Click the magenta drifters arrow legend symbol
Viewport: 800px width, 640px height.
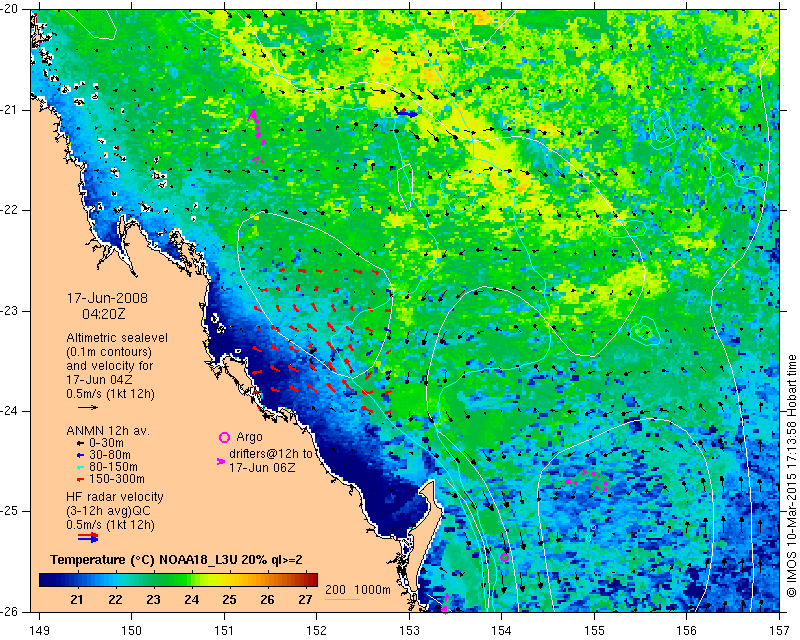pyautogui.click(x=221, y=461)
